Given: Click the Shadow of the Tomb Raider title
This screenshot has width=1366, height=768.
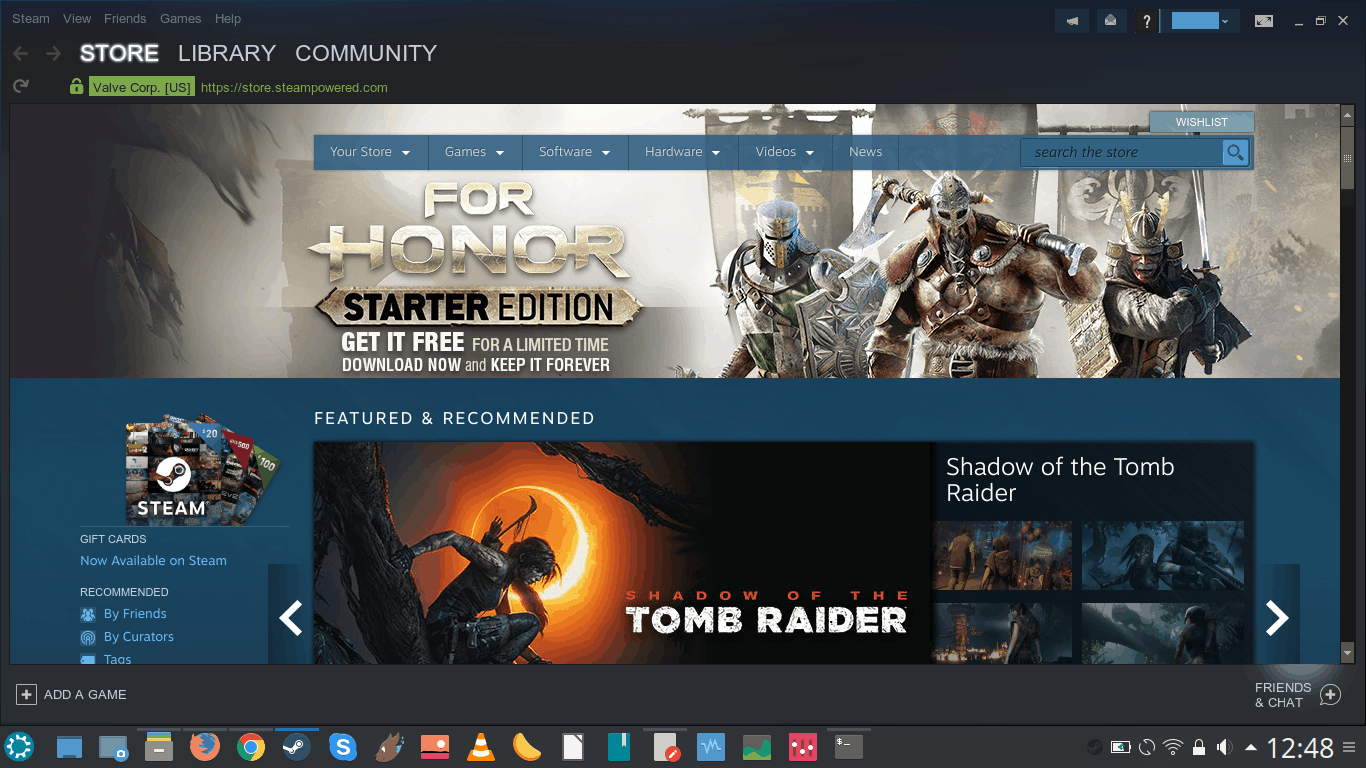Looking at the screenshot, I should click(x=1060, y=480).
